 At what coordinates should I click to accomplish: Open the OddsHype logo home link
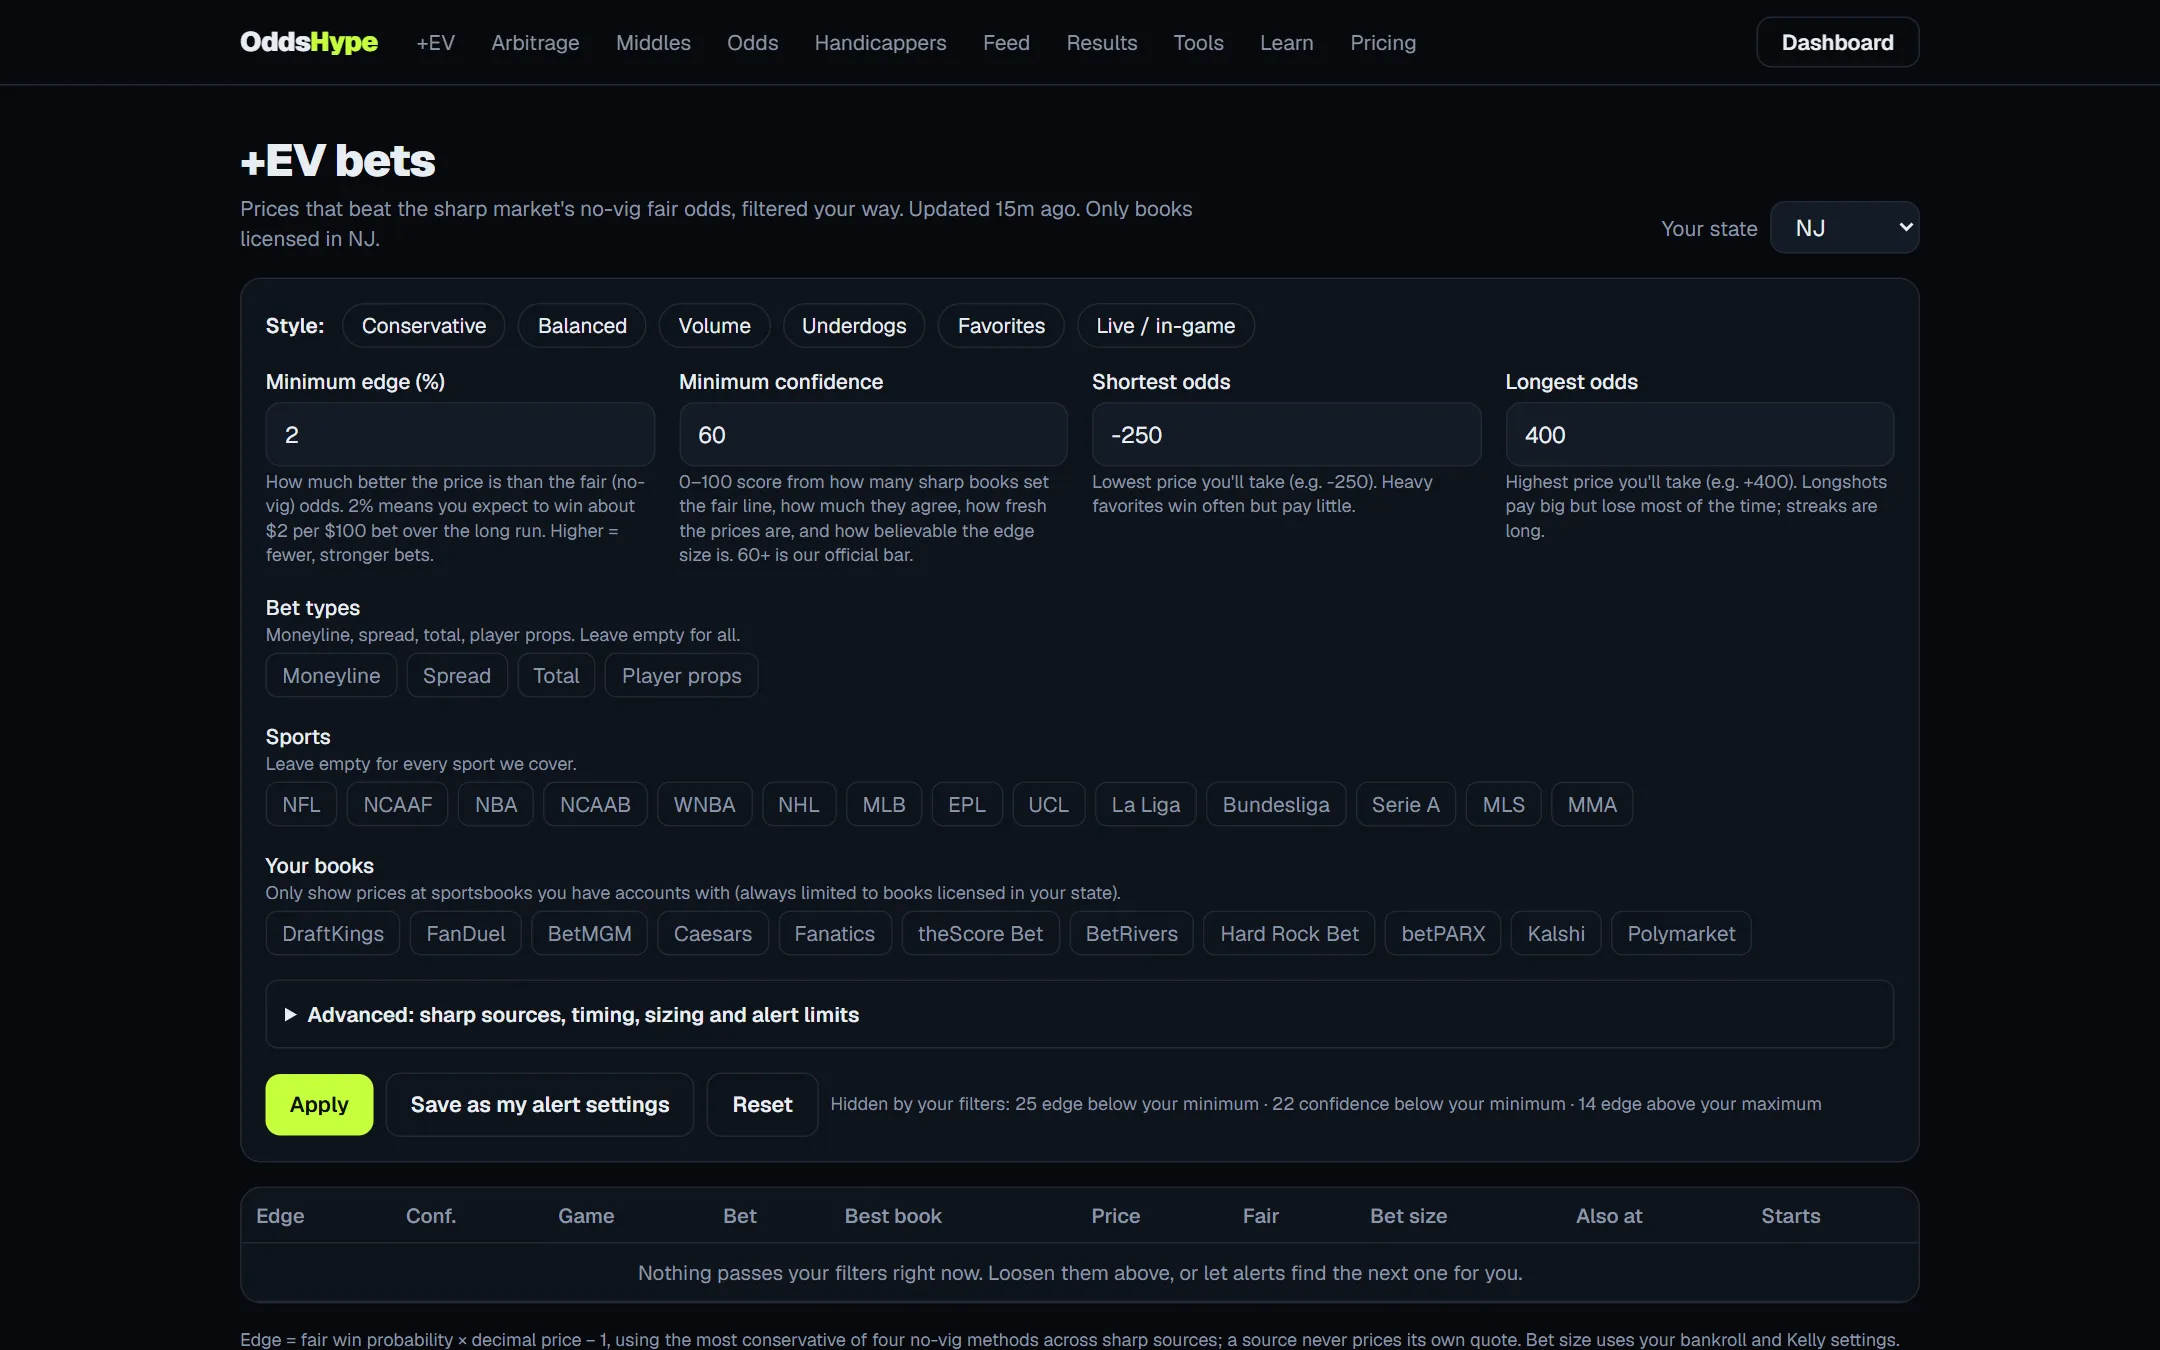(309, 42)
